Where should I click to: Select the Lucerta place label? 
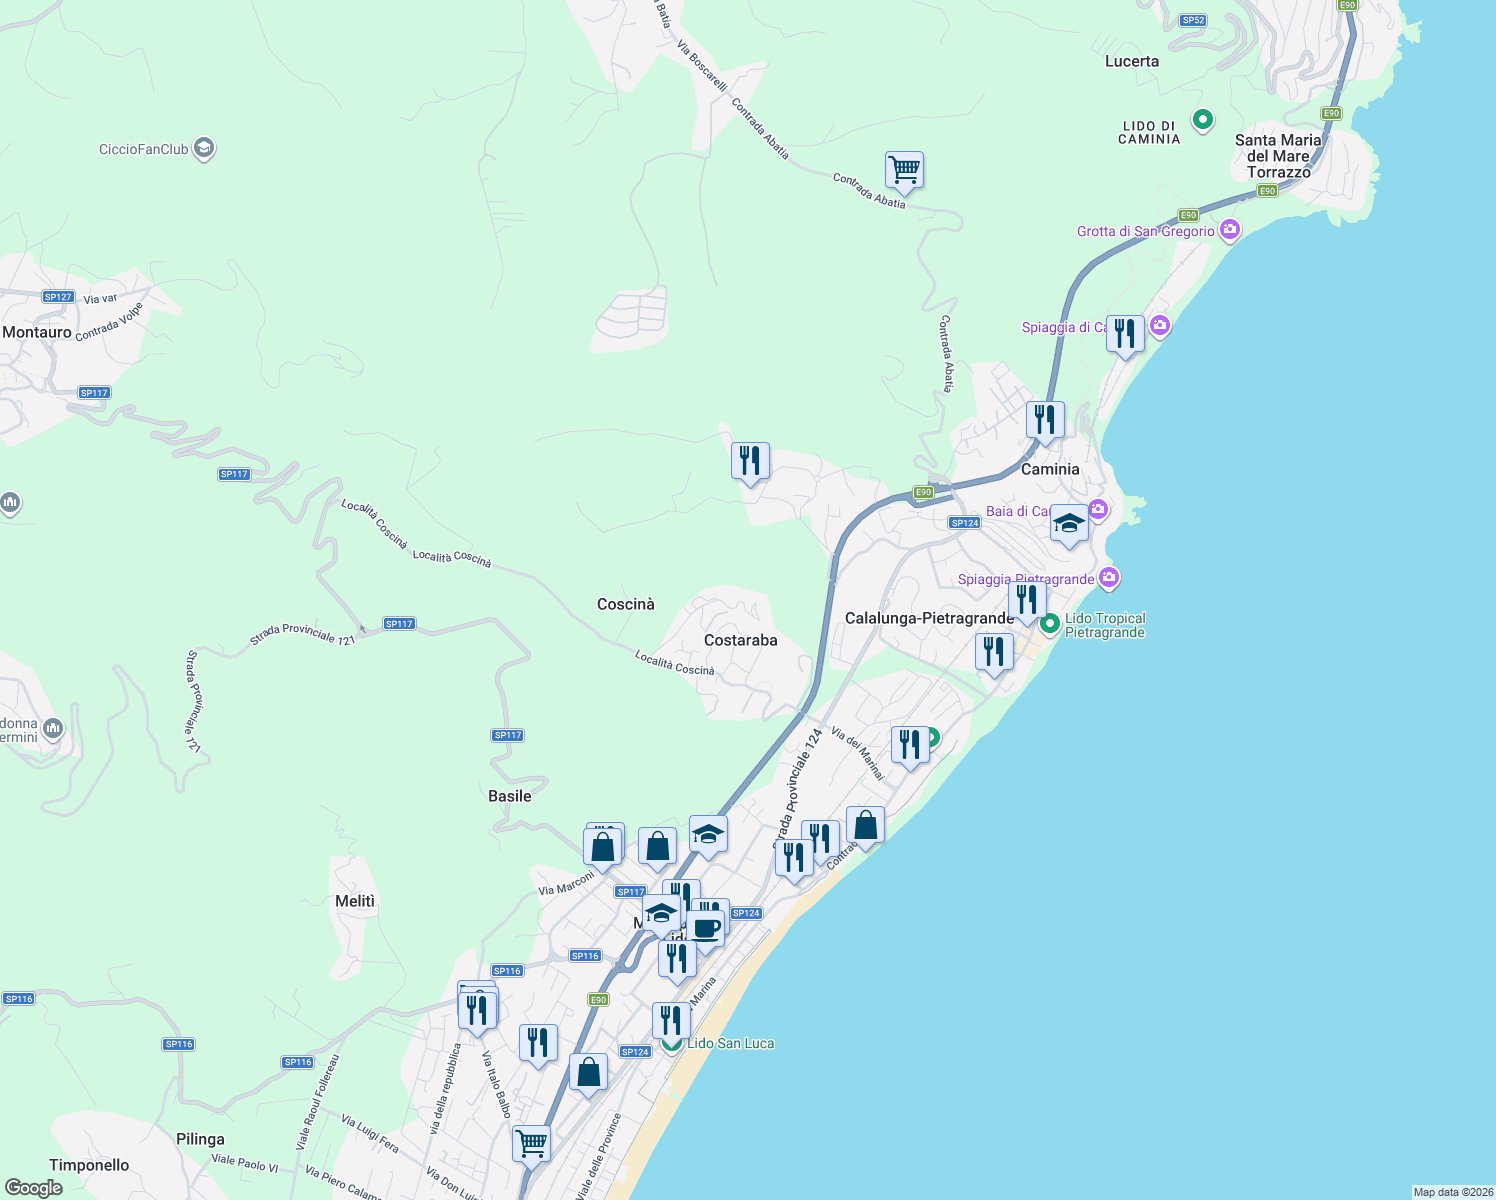pos(1132,61)
